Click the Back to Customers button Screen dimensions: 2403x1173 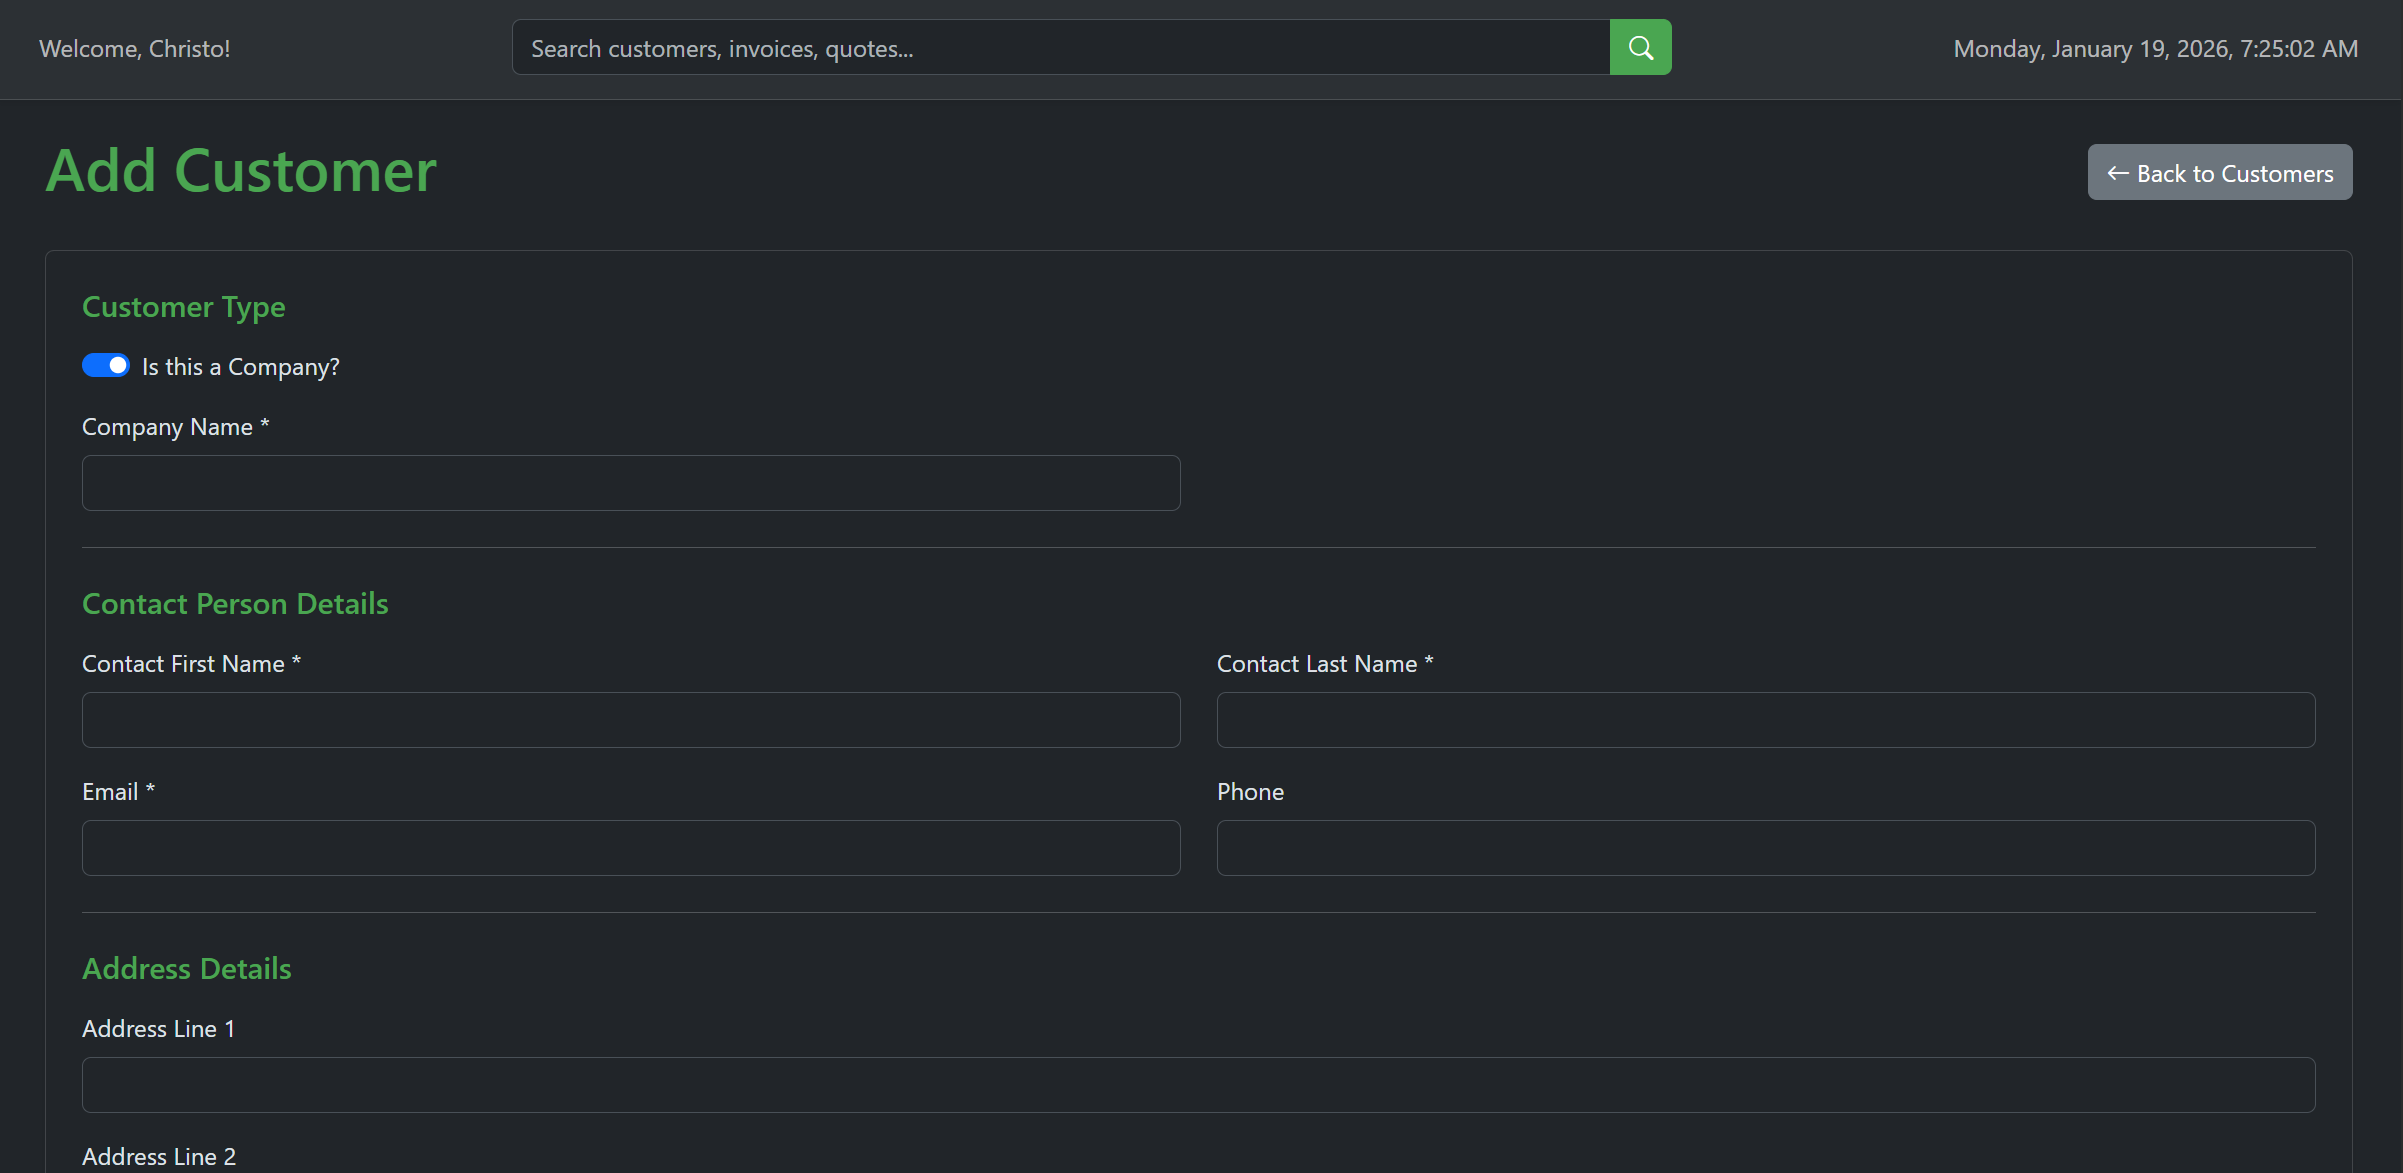click(2219, 173)
